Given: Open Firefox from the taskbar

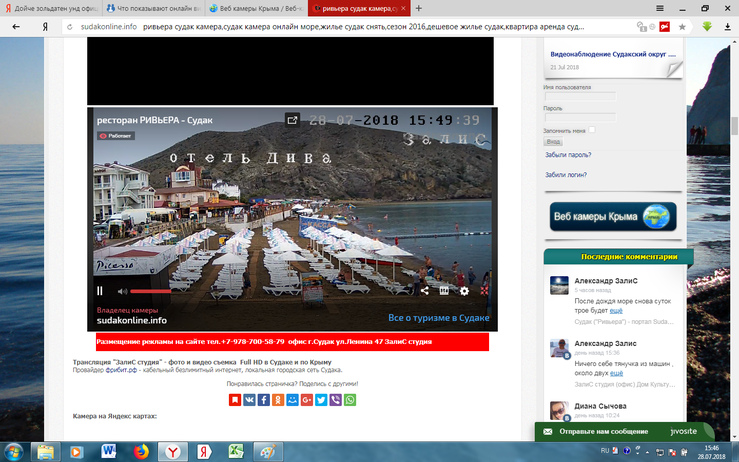Looking at the screenshot, I should click(x=139, y=451).
